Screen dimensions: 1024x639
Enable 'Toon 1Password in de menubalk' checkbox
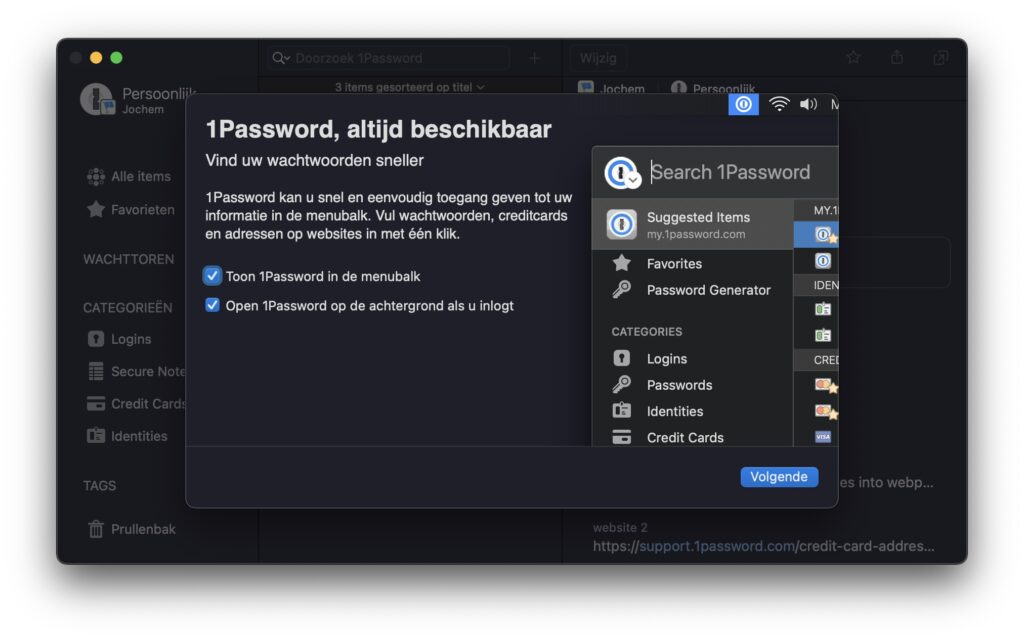point(212,276)
